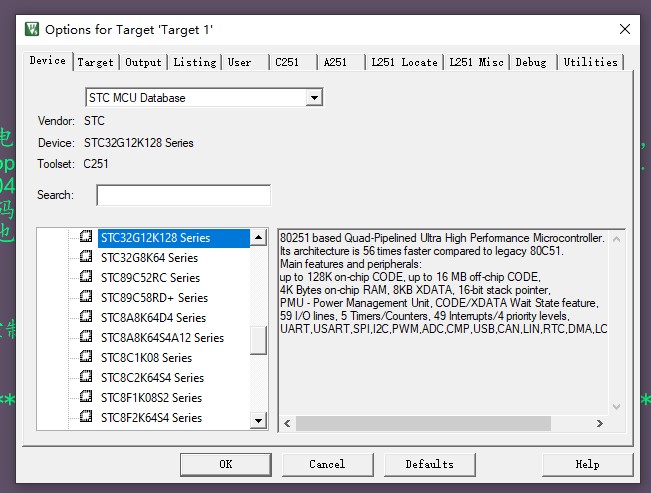
Task: Click the Help button
Action: 587,464
